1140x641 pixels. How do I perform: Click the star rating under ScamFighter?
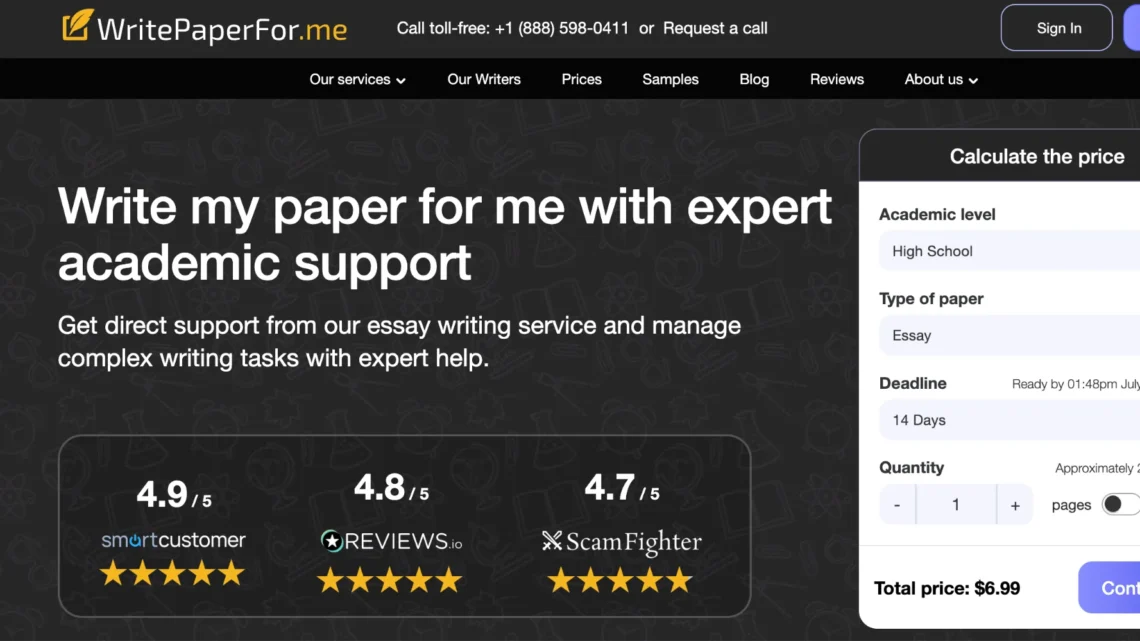(620, 580)
